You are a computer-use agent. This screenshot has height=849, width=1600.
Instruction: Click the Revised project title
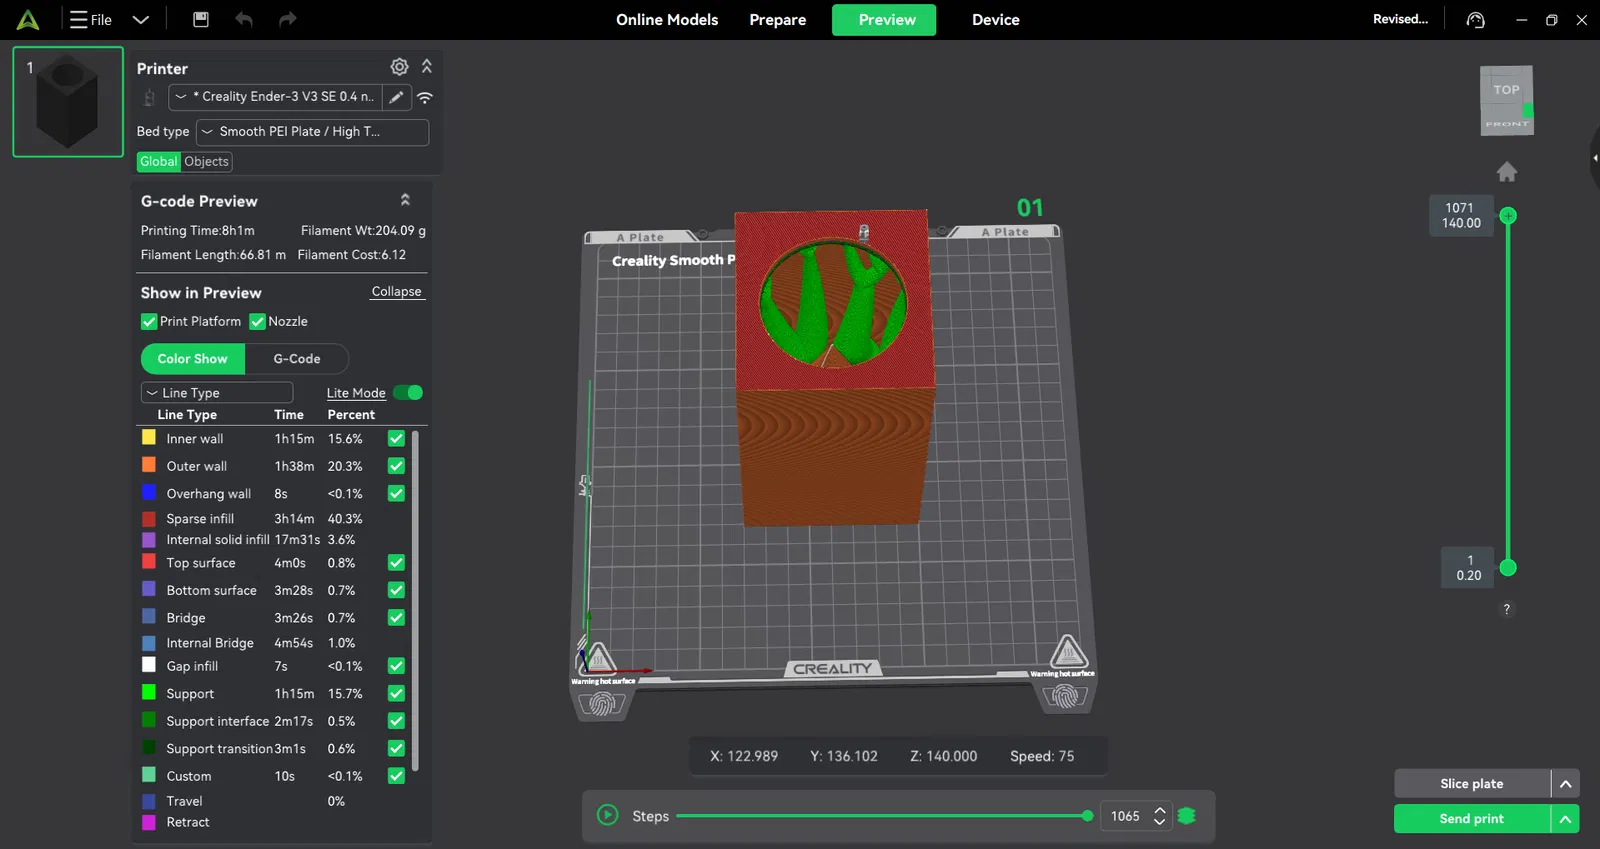[1400, 19]
